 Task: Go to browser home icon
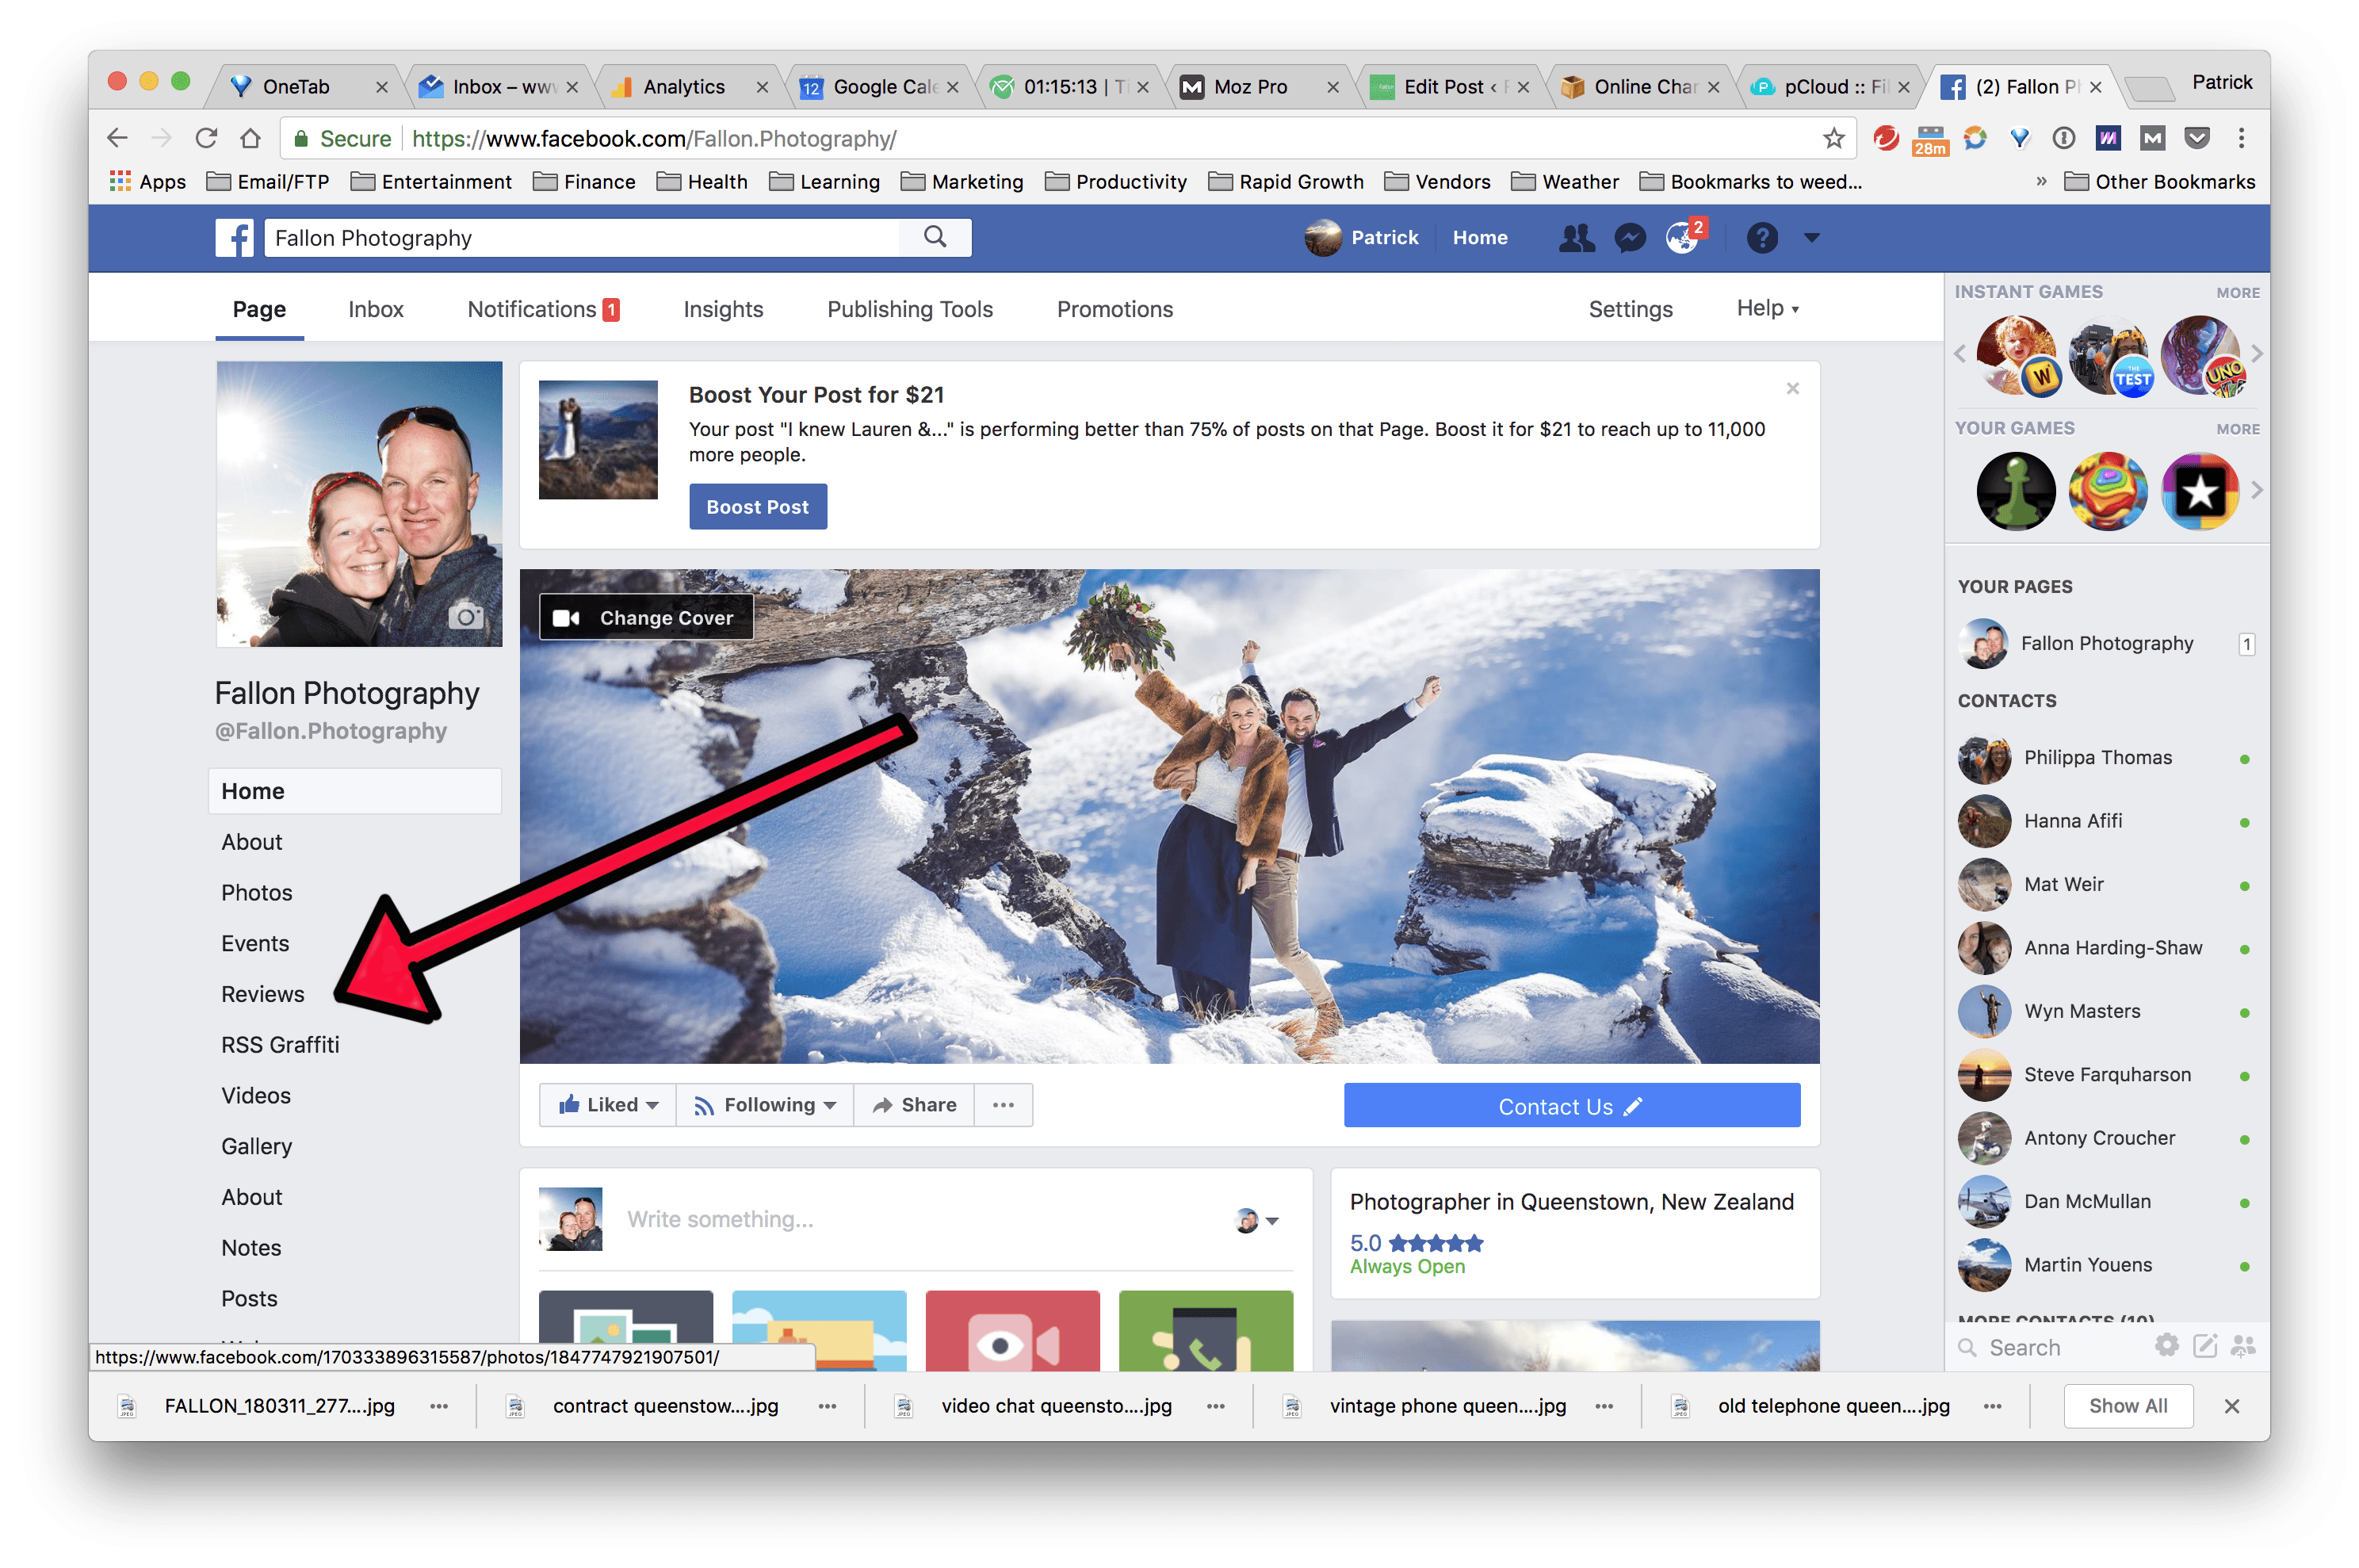[x=250, y=138]
